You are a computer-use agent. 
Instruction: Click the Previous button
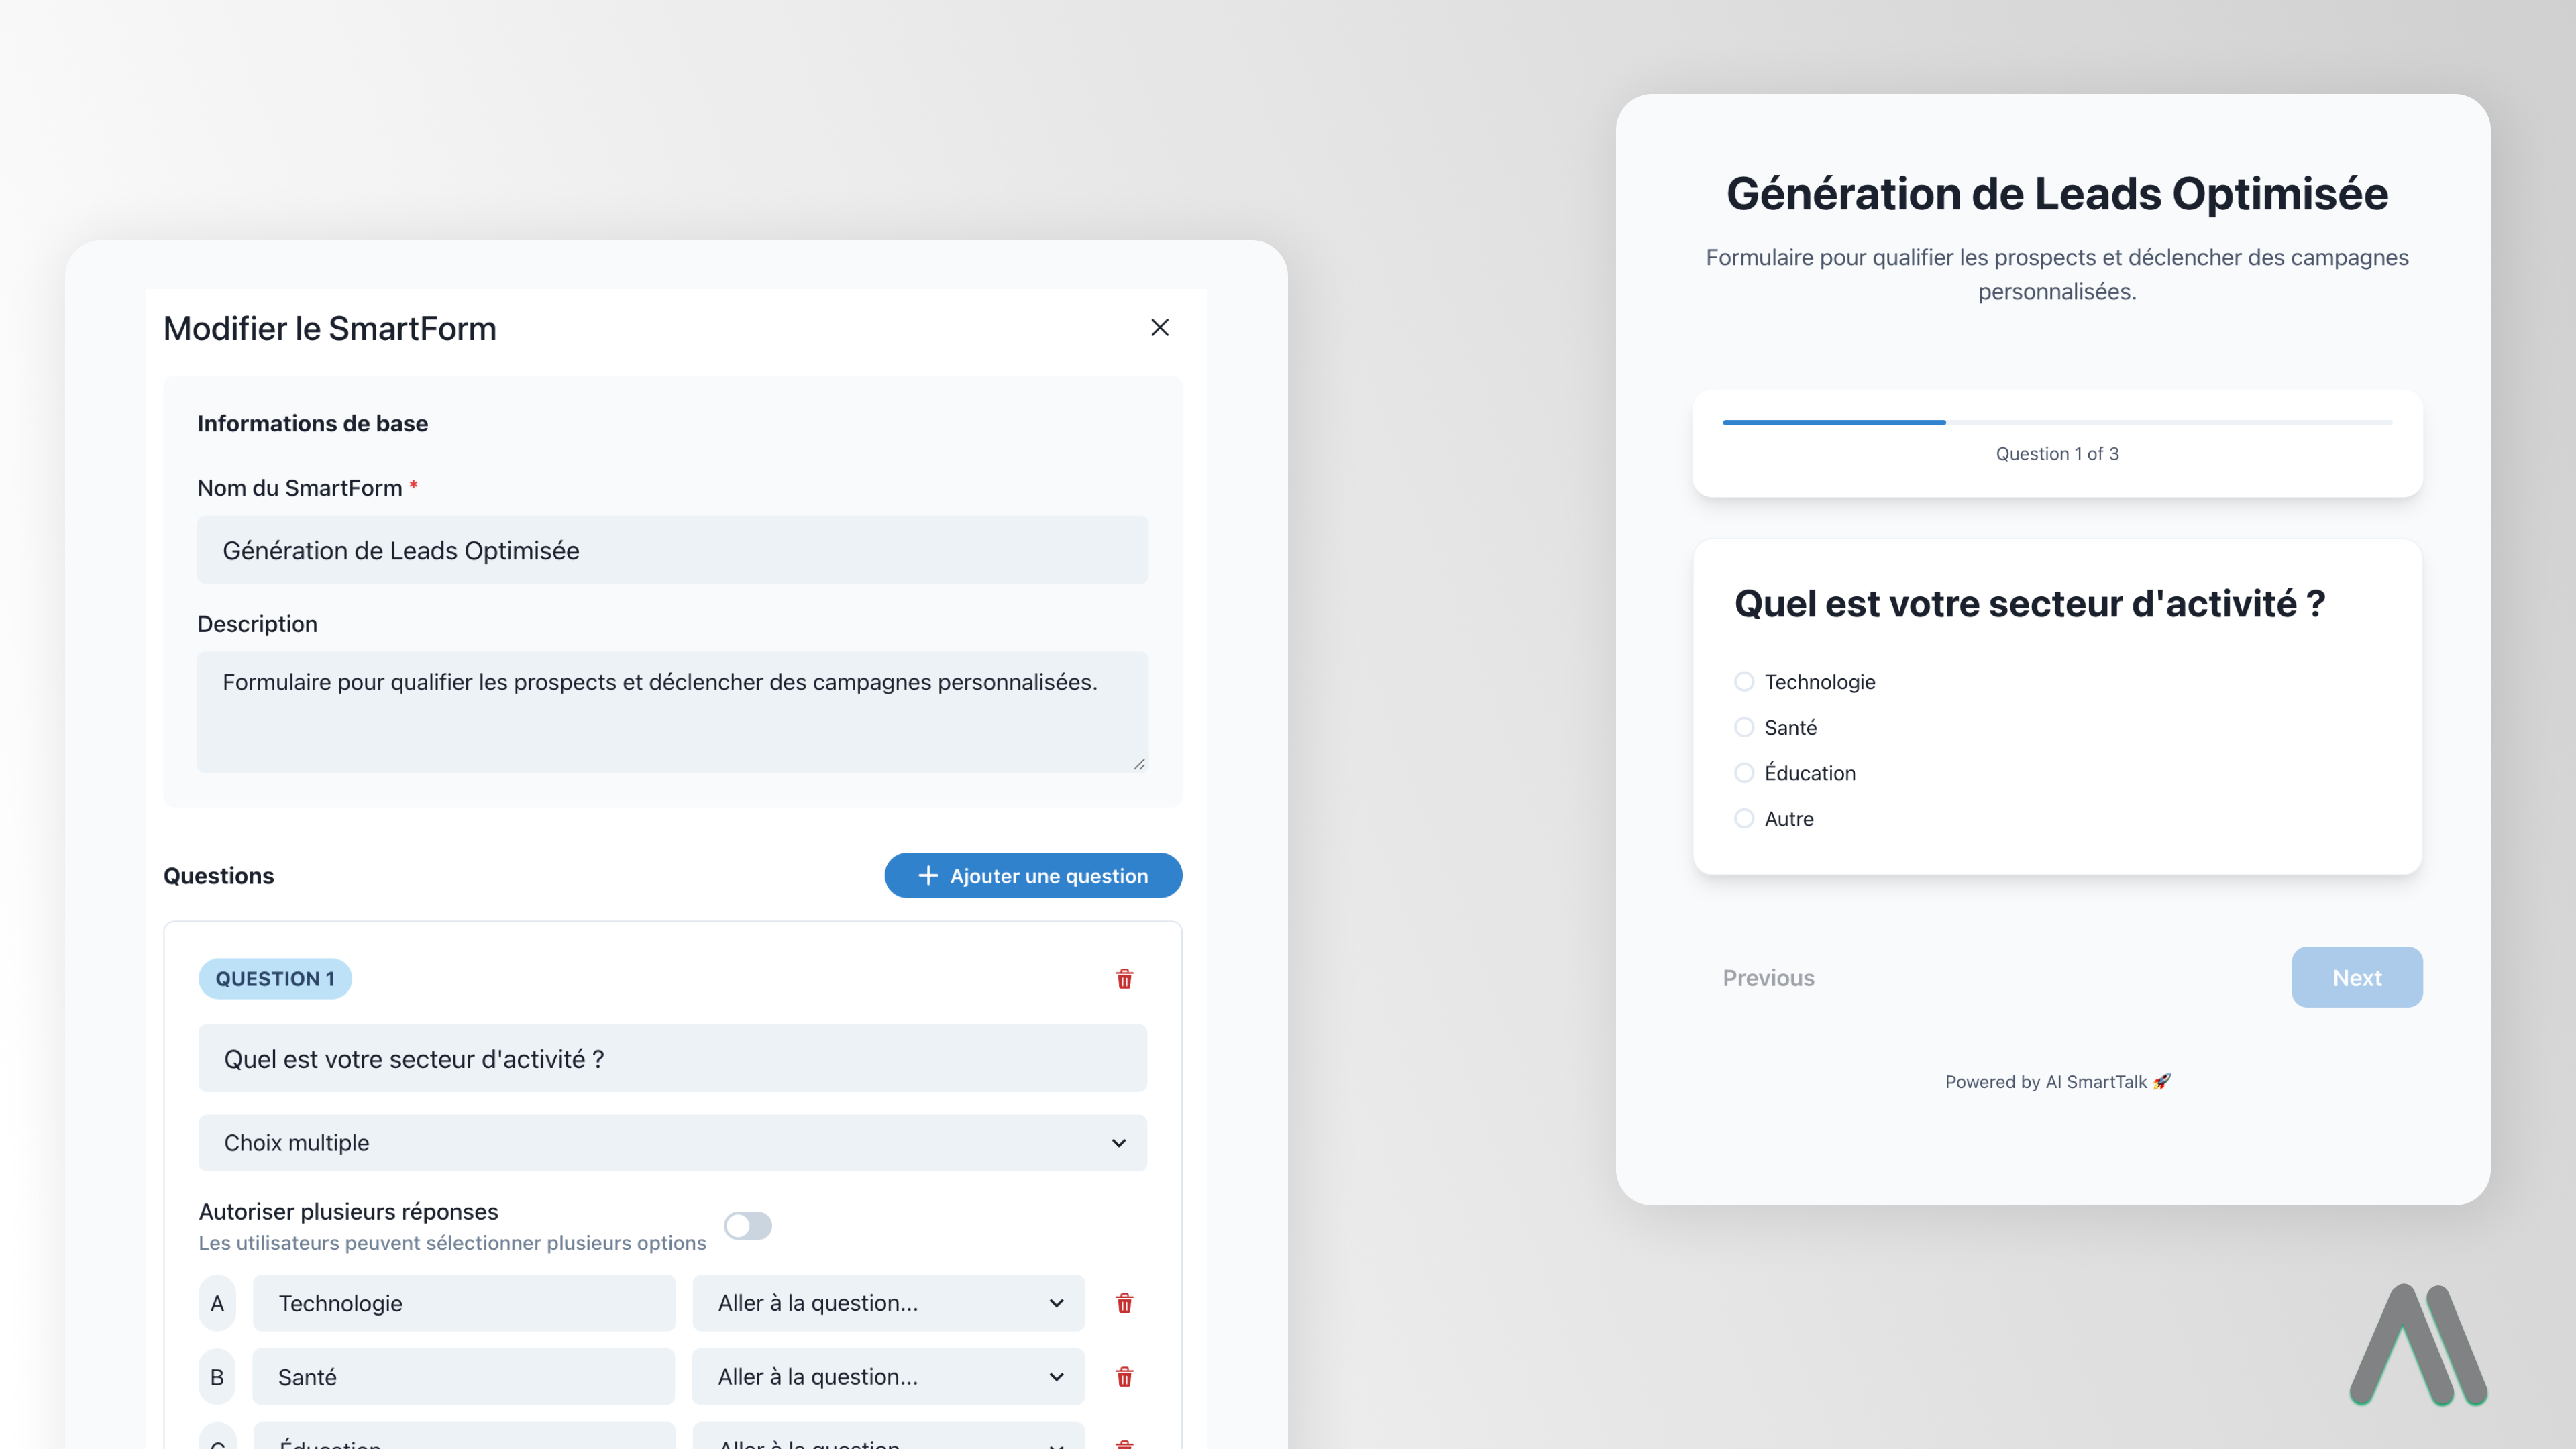pyautogui.click(x=1768, y=977)
